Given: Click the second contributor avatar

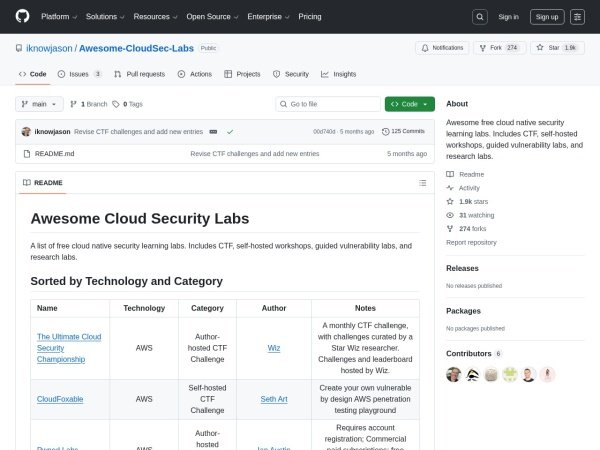Looking at the screenshot, I should (x=472, y=374).
